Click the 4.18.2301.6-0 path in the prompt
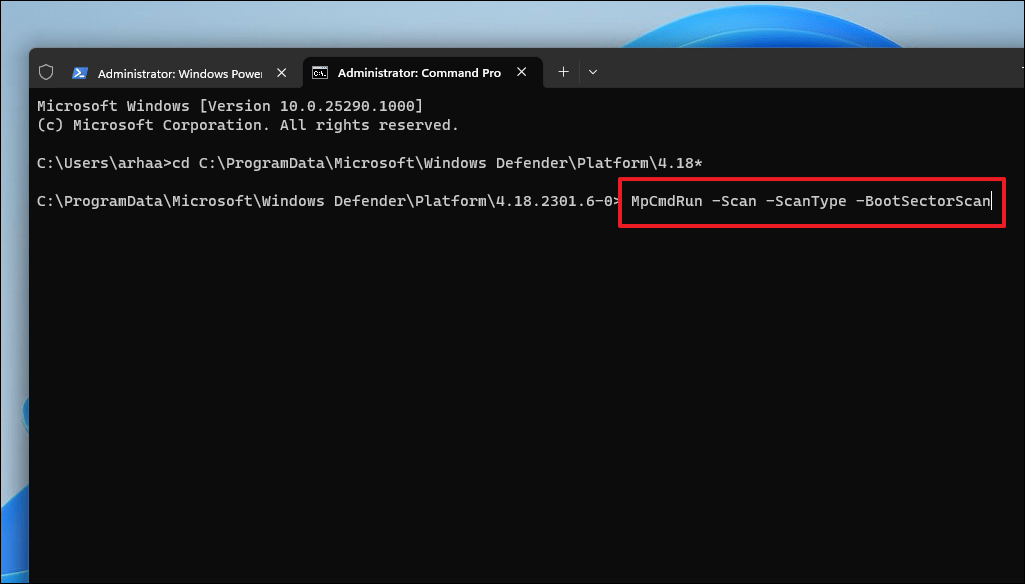 (560, 201)
